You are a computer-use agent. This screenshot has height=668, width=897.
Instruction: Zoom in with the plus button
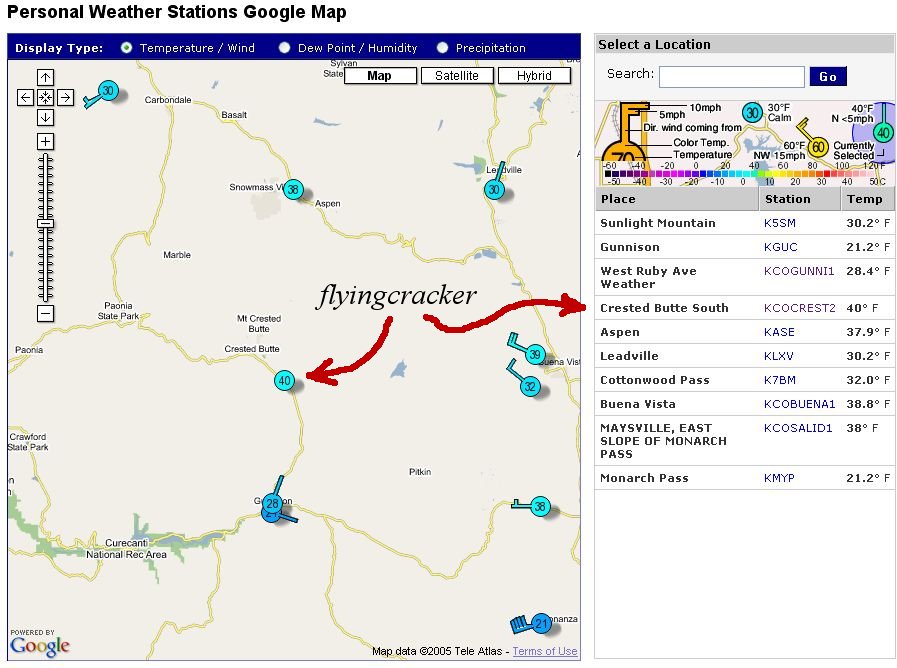click(x=45, y=141)
